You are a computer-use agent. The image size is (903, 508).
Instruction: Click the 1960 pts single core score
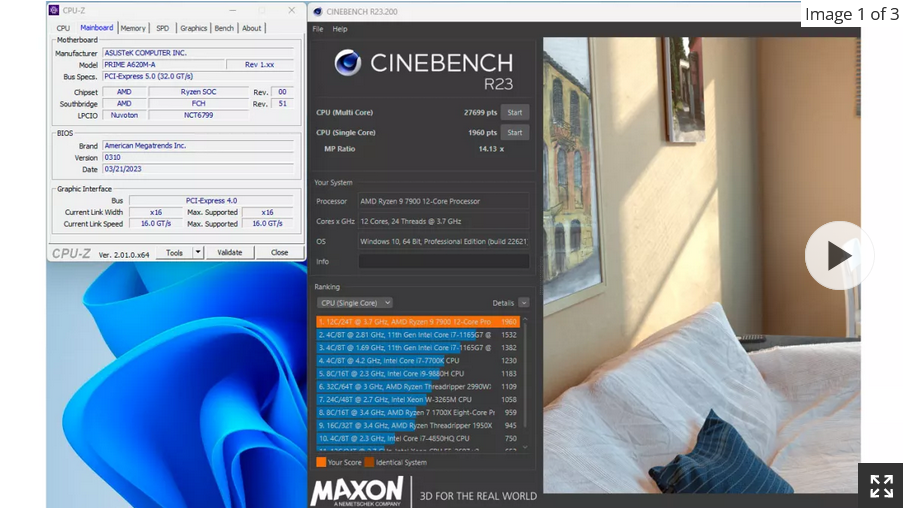[x=483, y=132]
